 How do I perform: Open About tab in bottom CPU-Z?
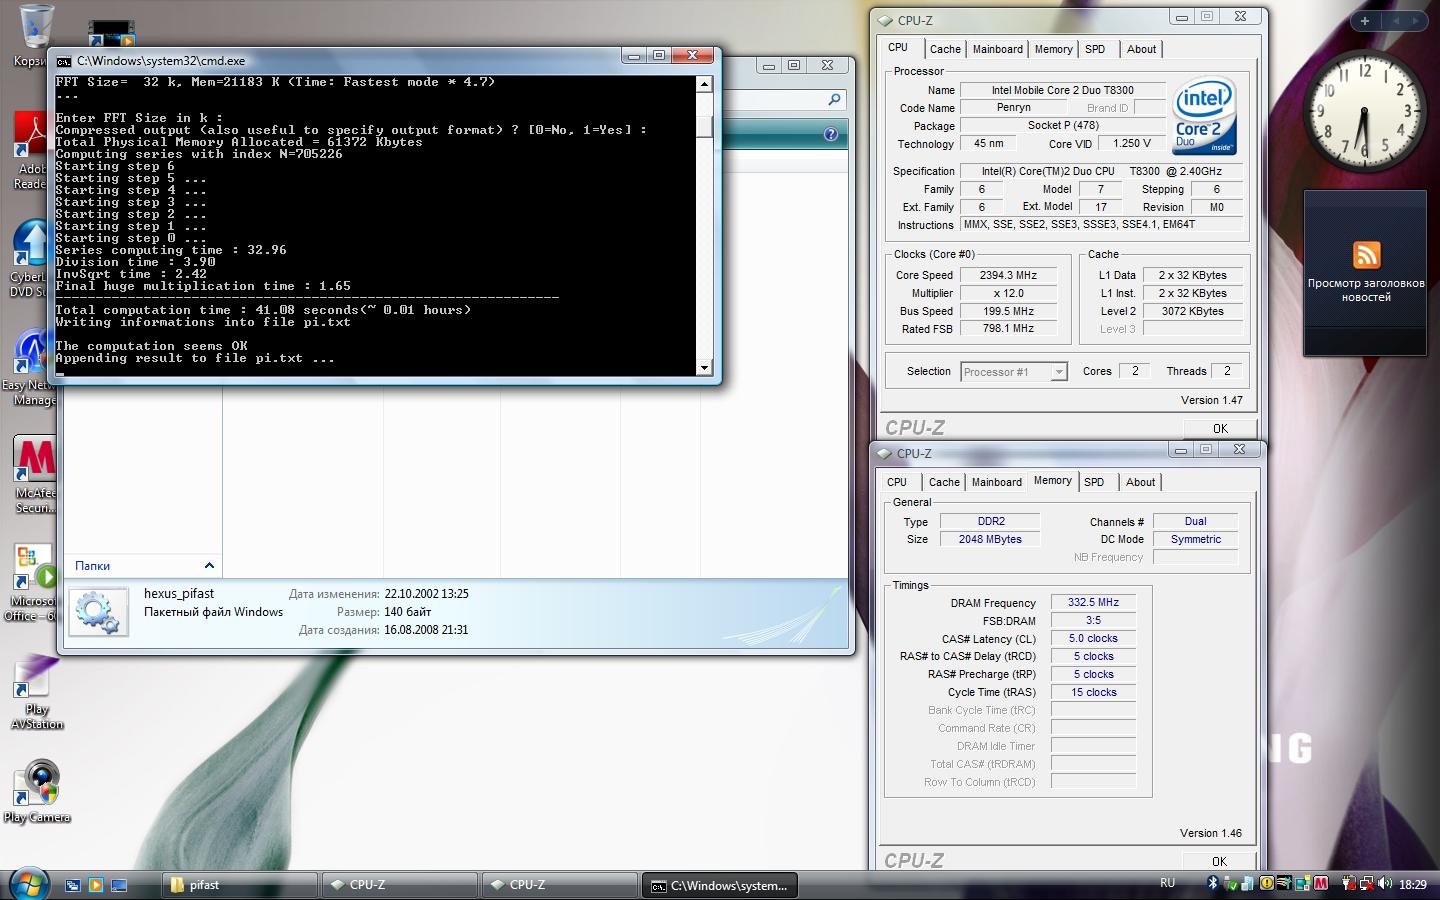point(1140,482)
